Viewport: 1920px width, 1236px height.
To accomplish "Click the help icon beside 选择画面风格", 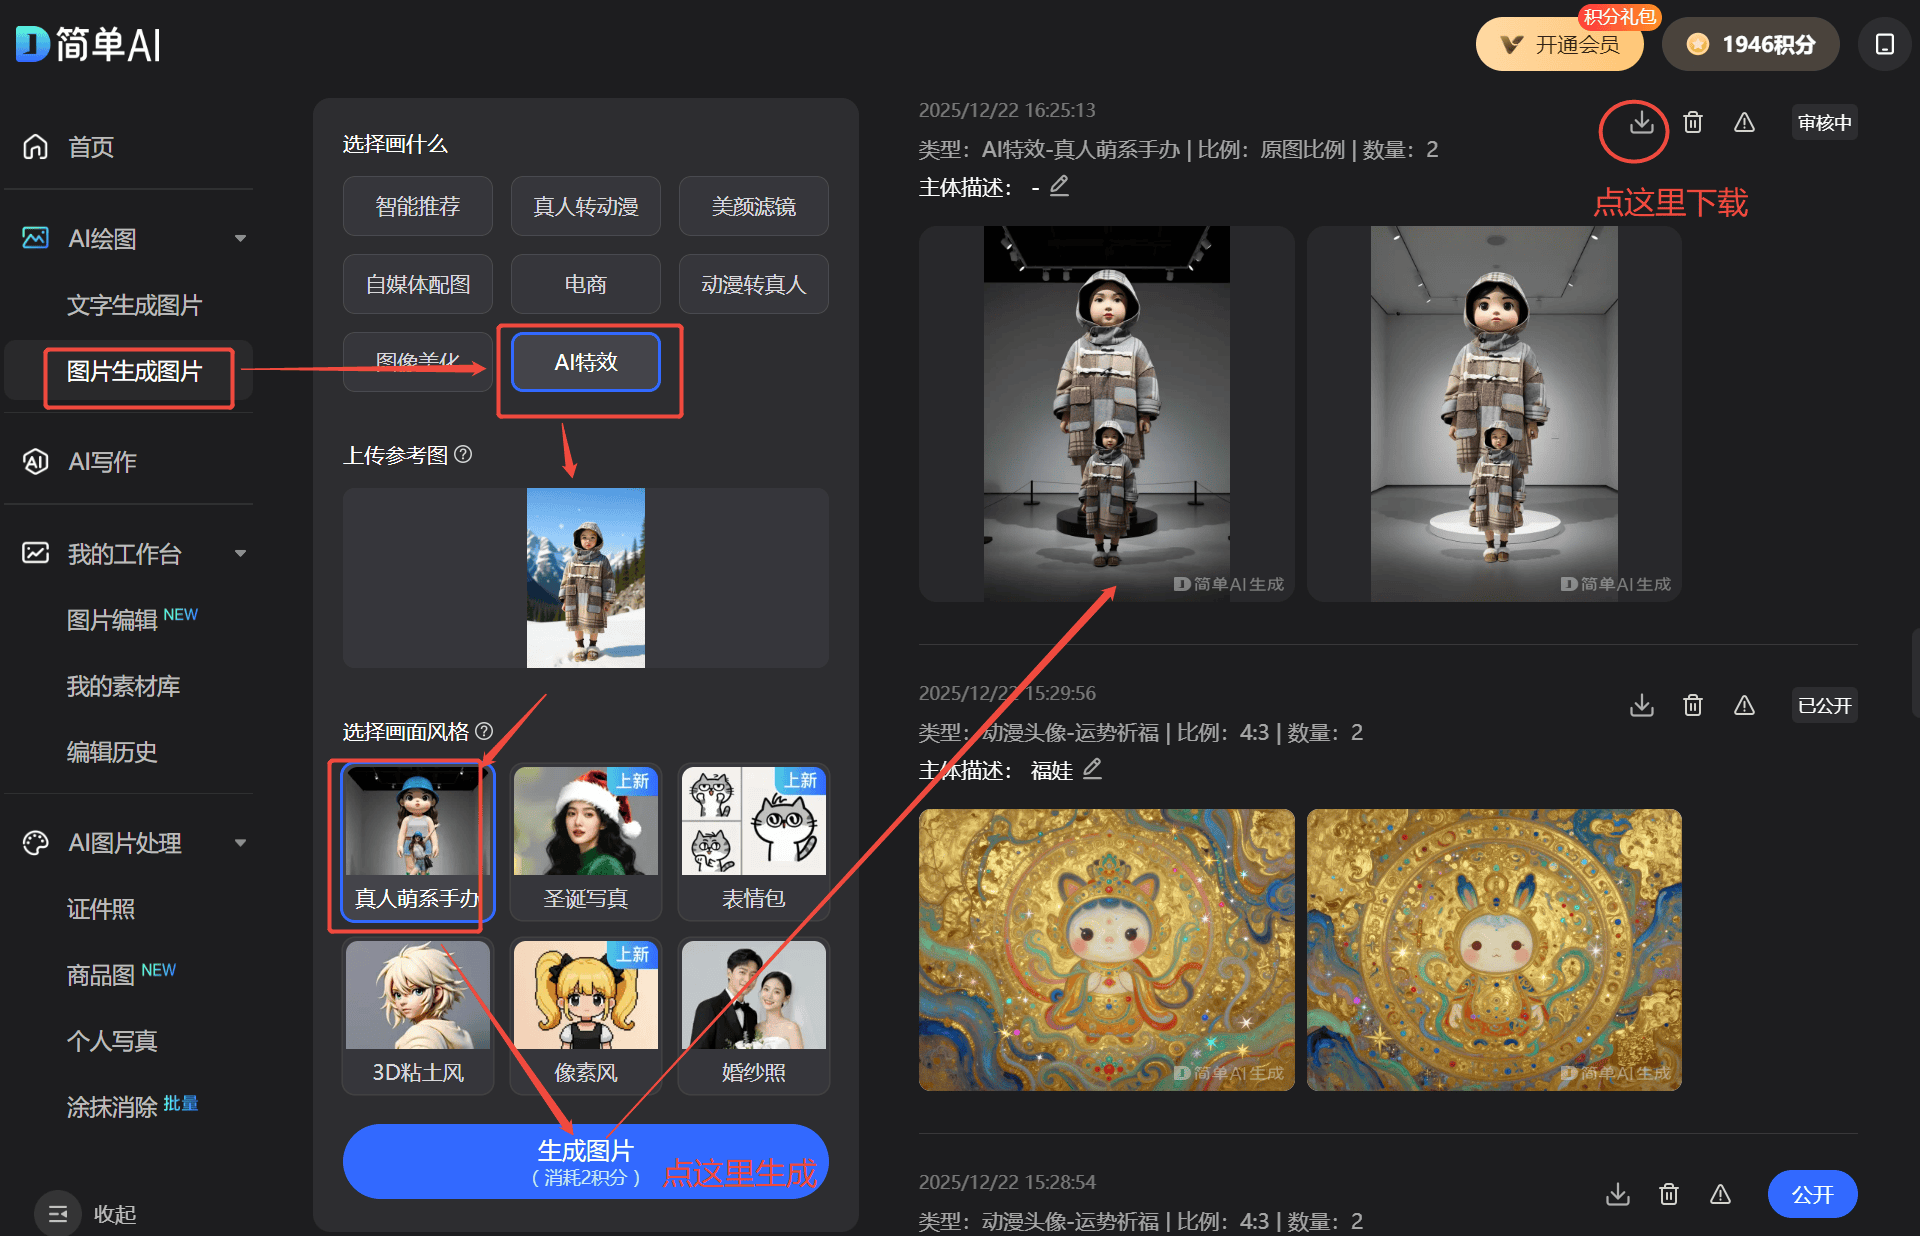I will (x=484, y=731).
